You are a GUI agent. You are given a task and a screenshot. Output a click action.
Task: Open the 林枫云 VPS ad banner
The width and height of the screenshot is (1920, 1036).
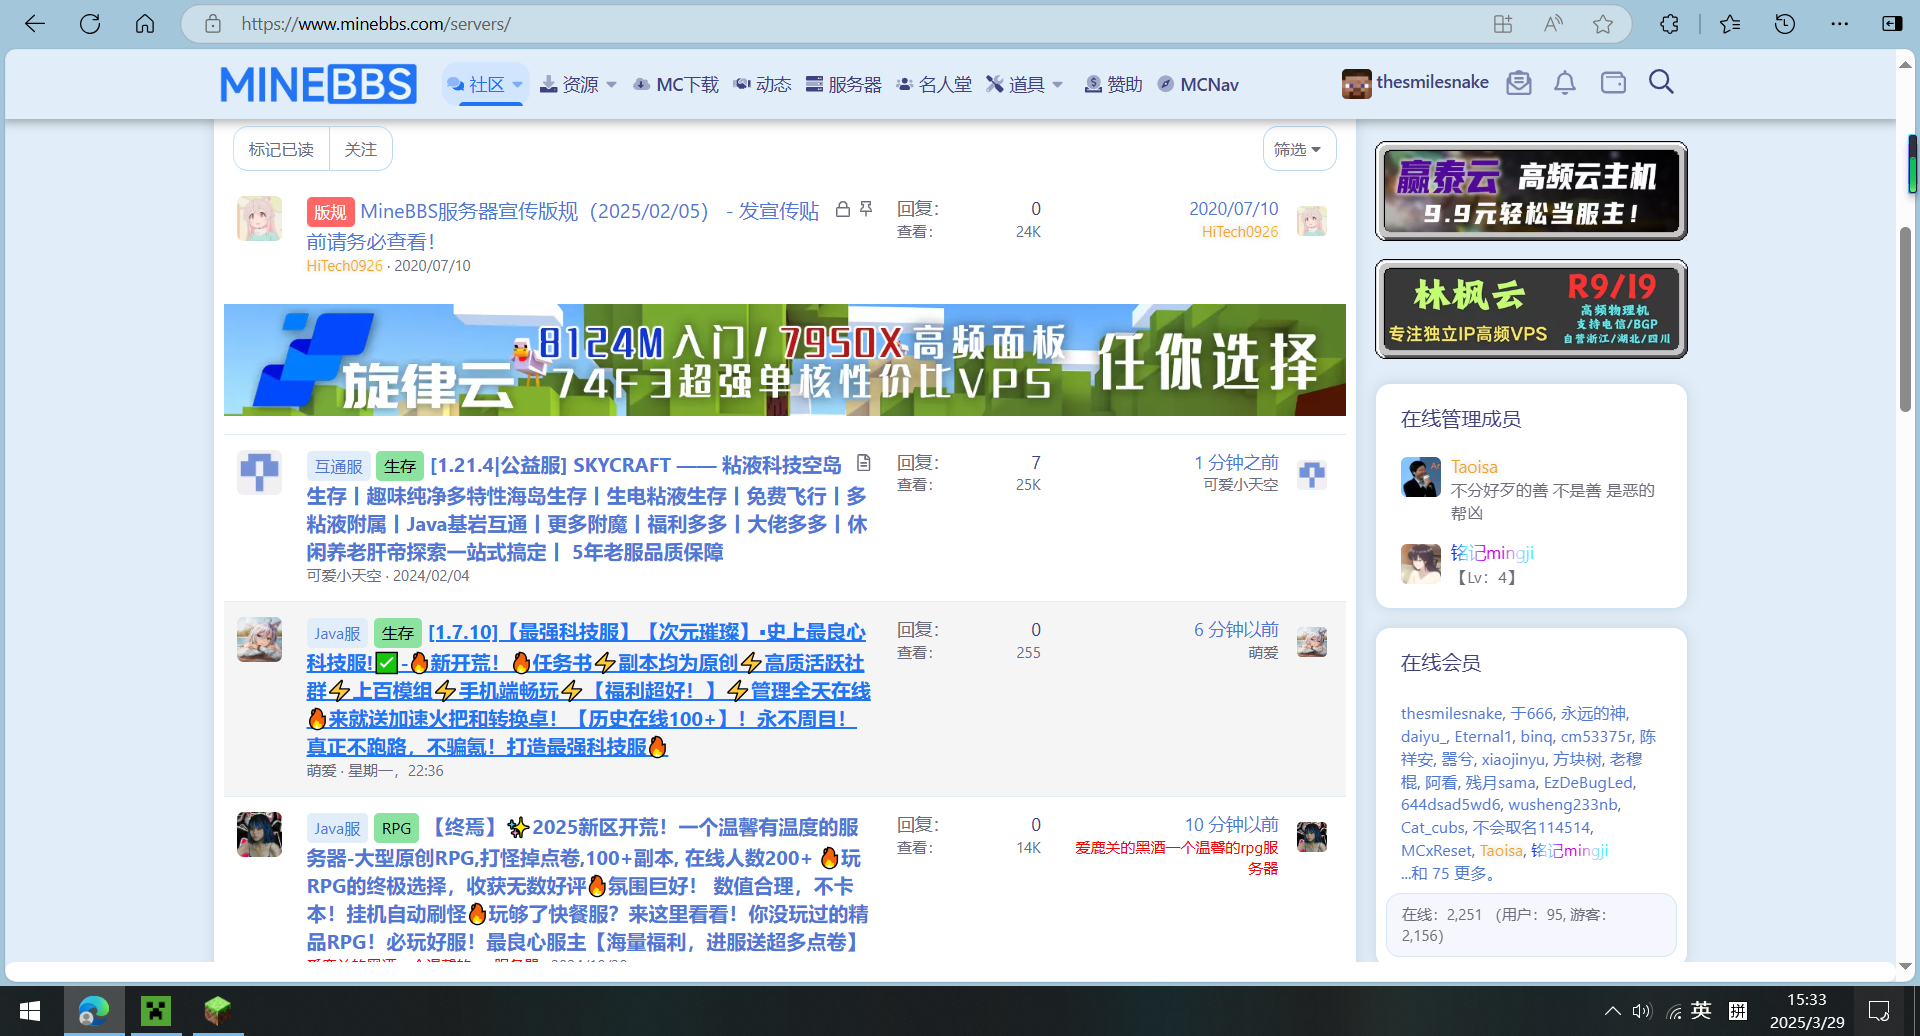(1531, 309)
